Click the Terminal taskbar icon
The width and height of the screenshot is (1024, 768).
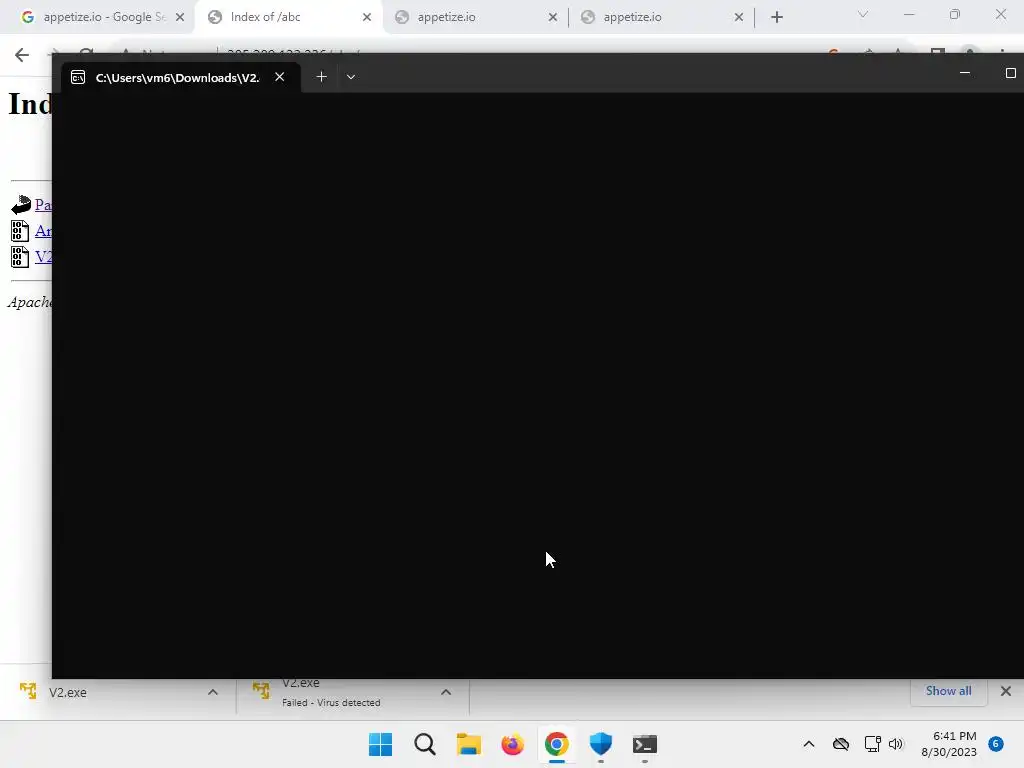pyautogui.click(x=645, y=744)
